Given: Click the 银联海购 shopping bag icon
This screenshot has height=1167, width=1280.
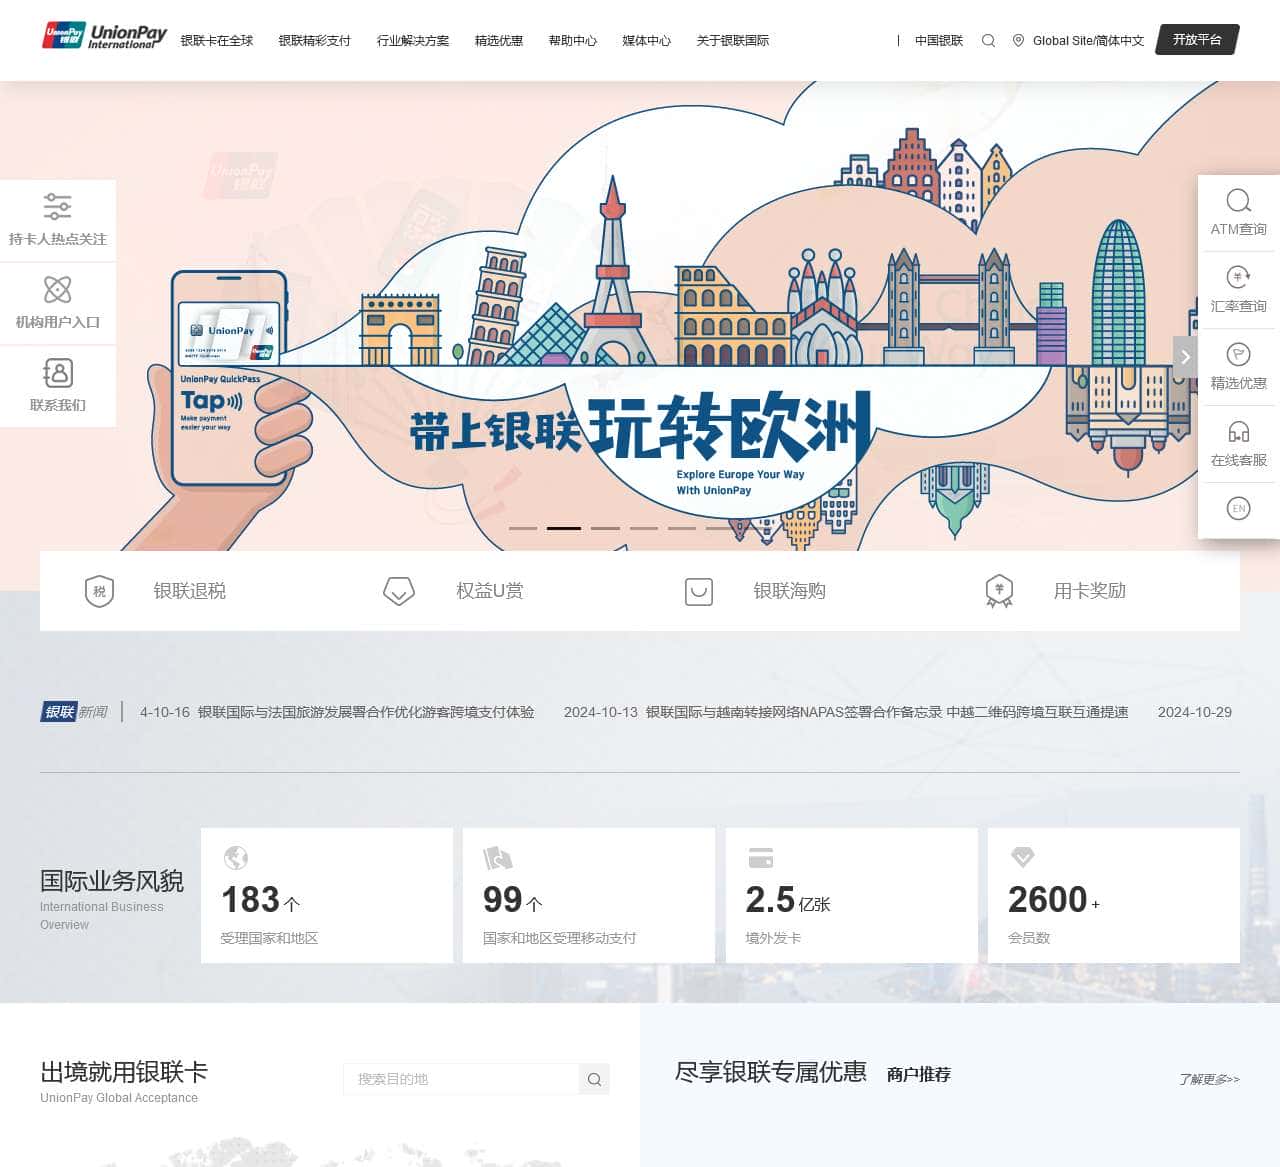Looking at the screenshot, I should coord(698,591).
